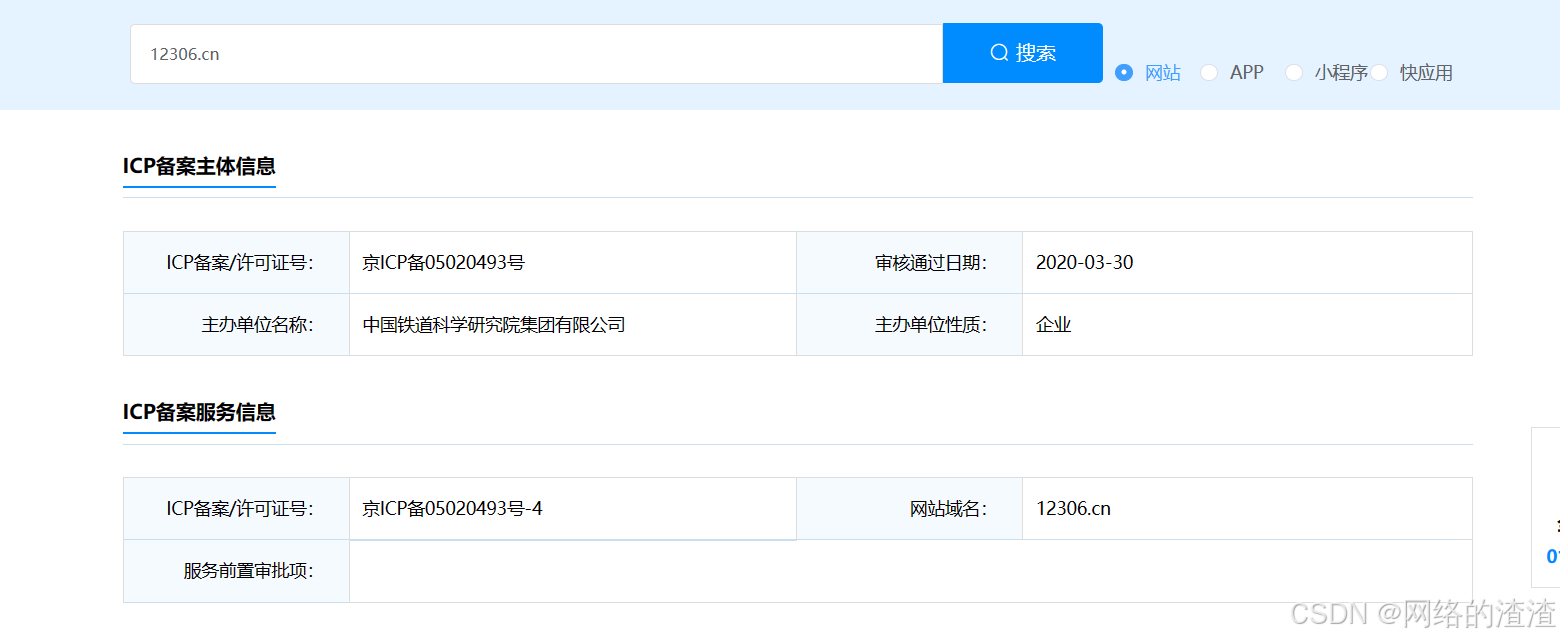
Task: Click the 网站域名 label
Action: [949, 509]
